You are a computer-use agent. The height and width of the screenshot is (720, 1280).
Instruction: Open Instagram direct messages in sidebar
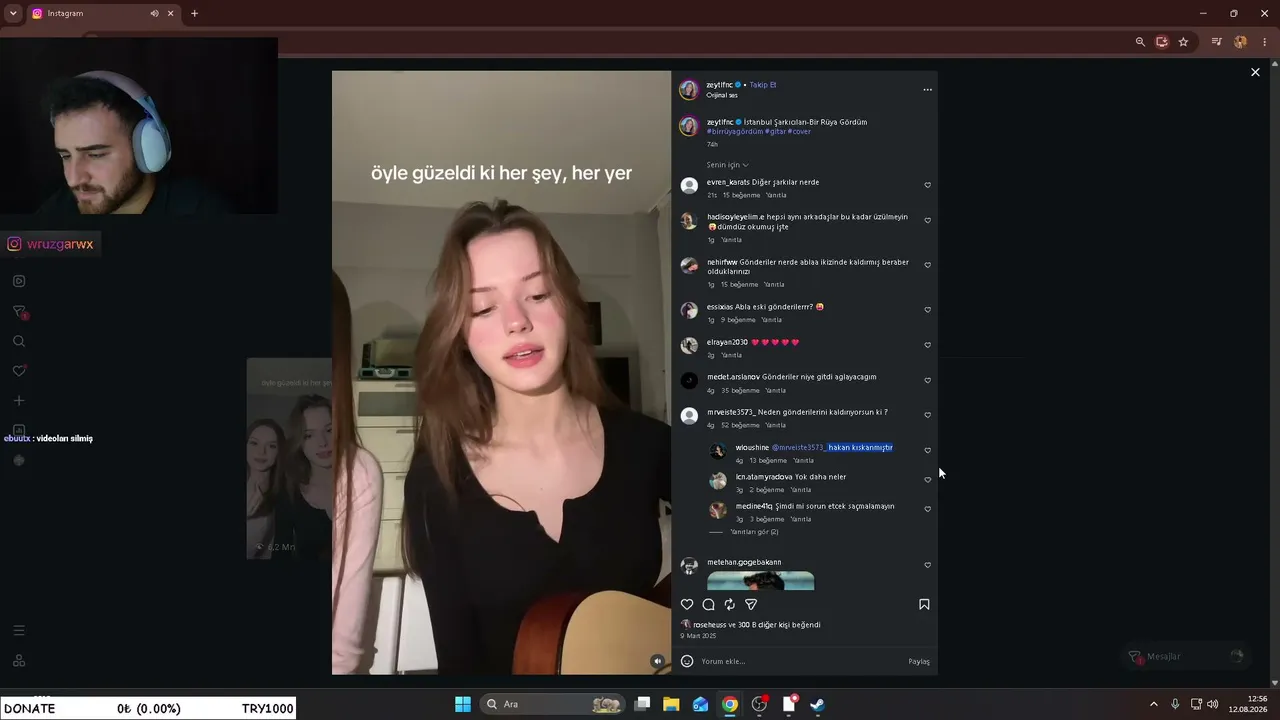pos(19,312)
